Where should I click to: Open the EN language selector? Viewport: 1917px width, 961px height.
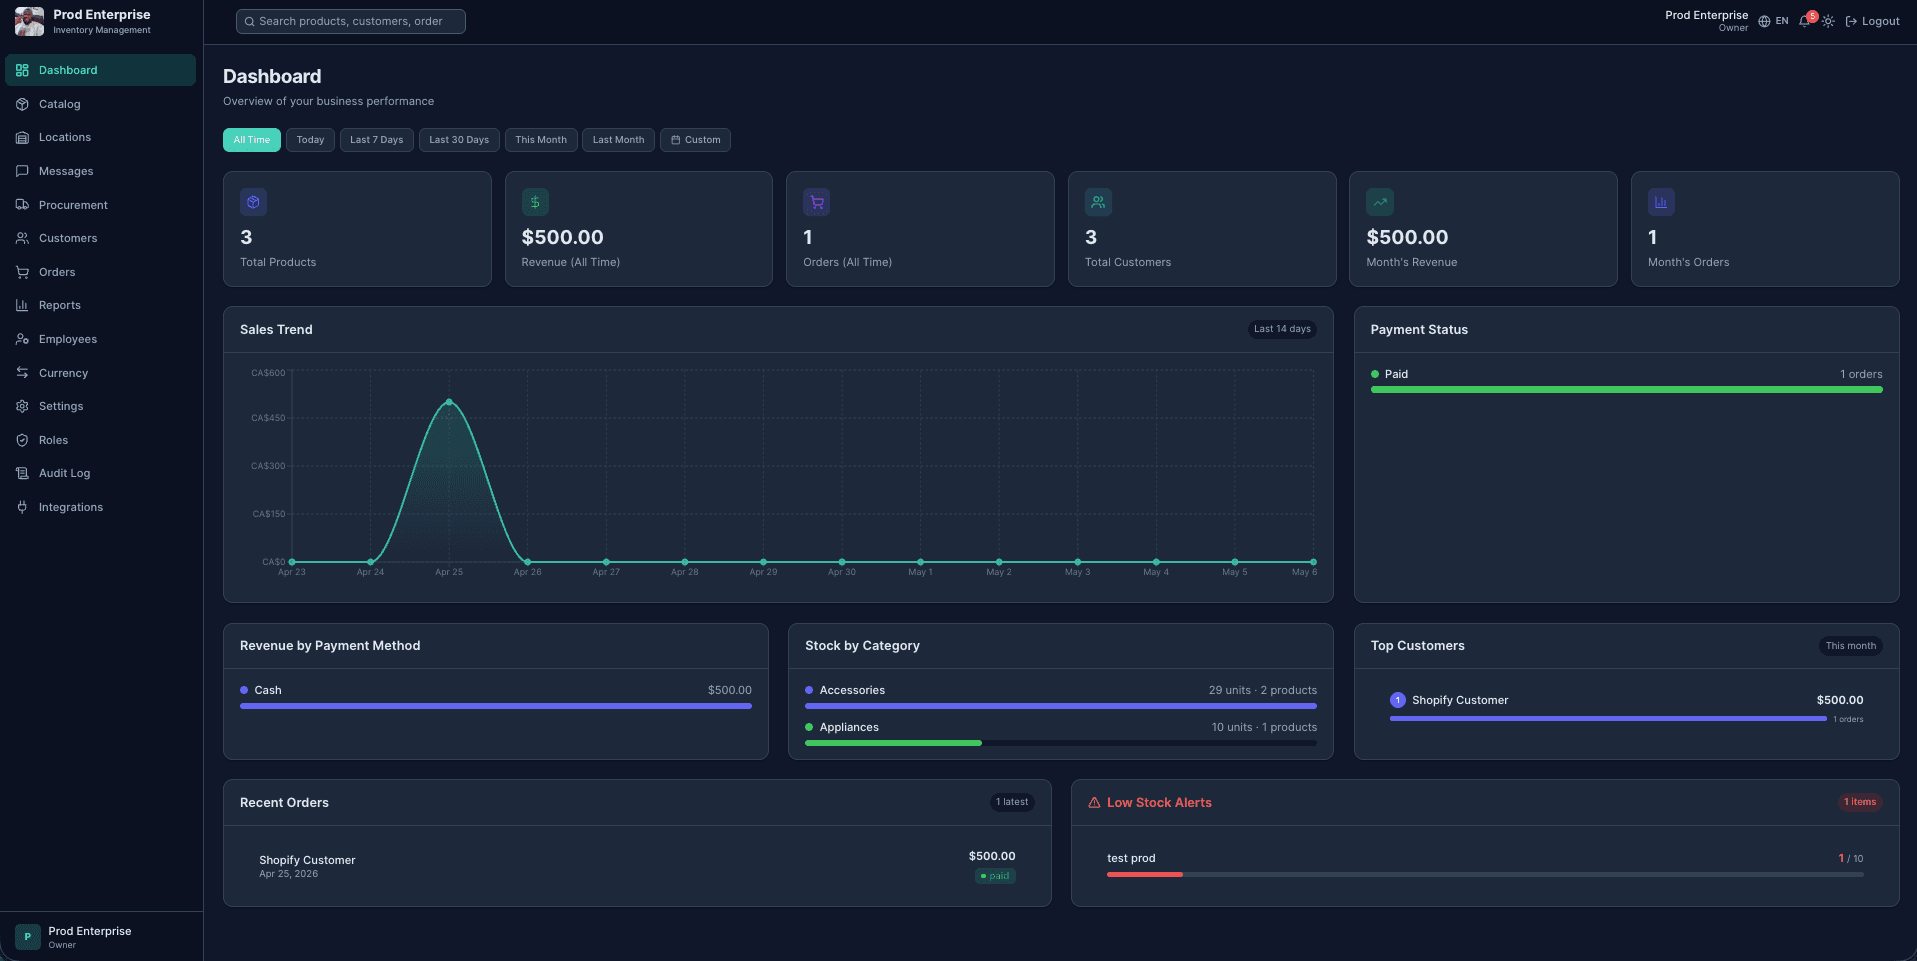(1774, 21)
